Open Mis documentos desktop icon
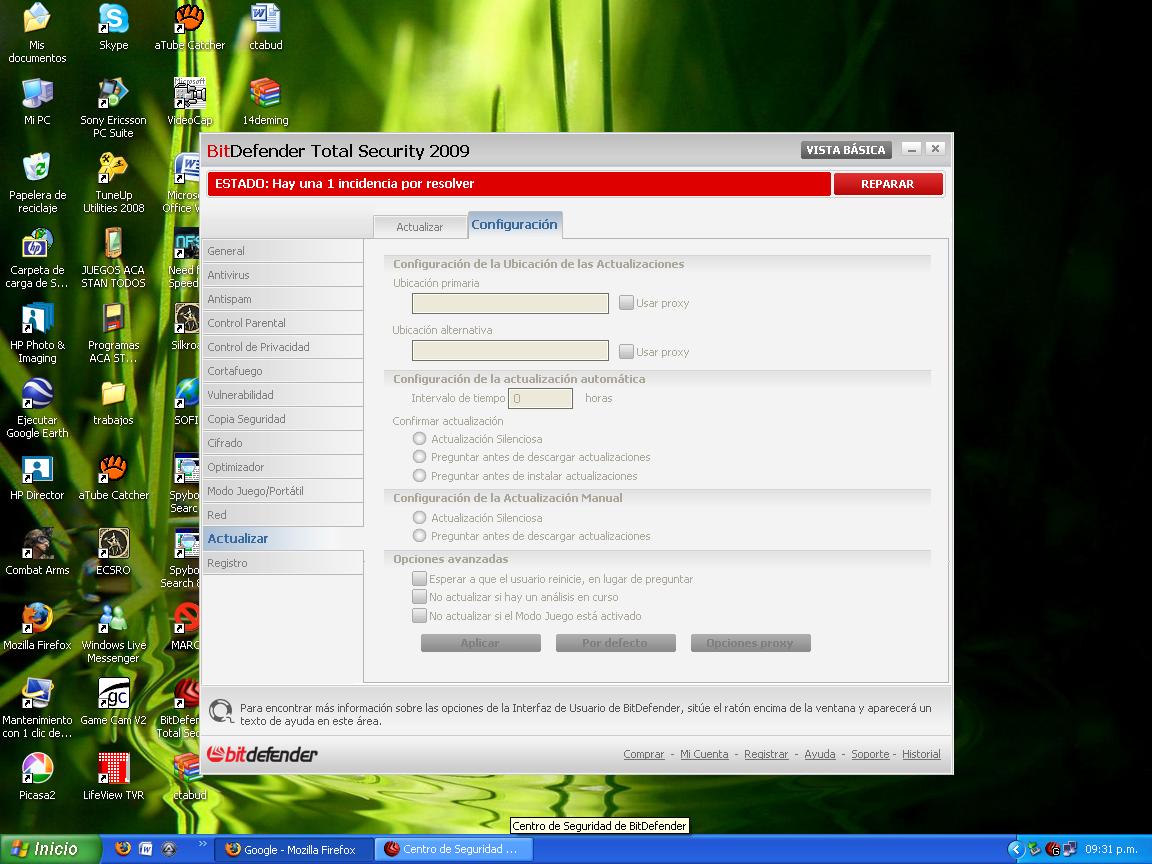This screenshot has width=1152, height=864. click(37, 33)
